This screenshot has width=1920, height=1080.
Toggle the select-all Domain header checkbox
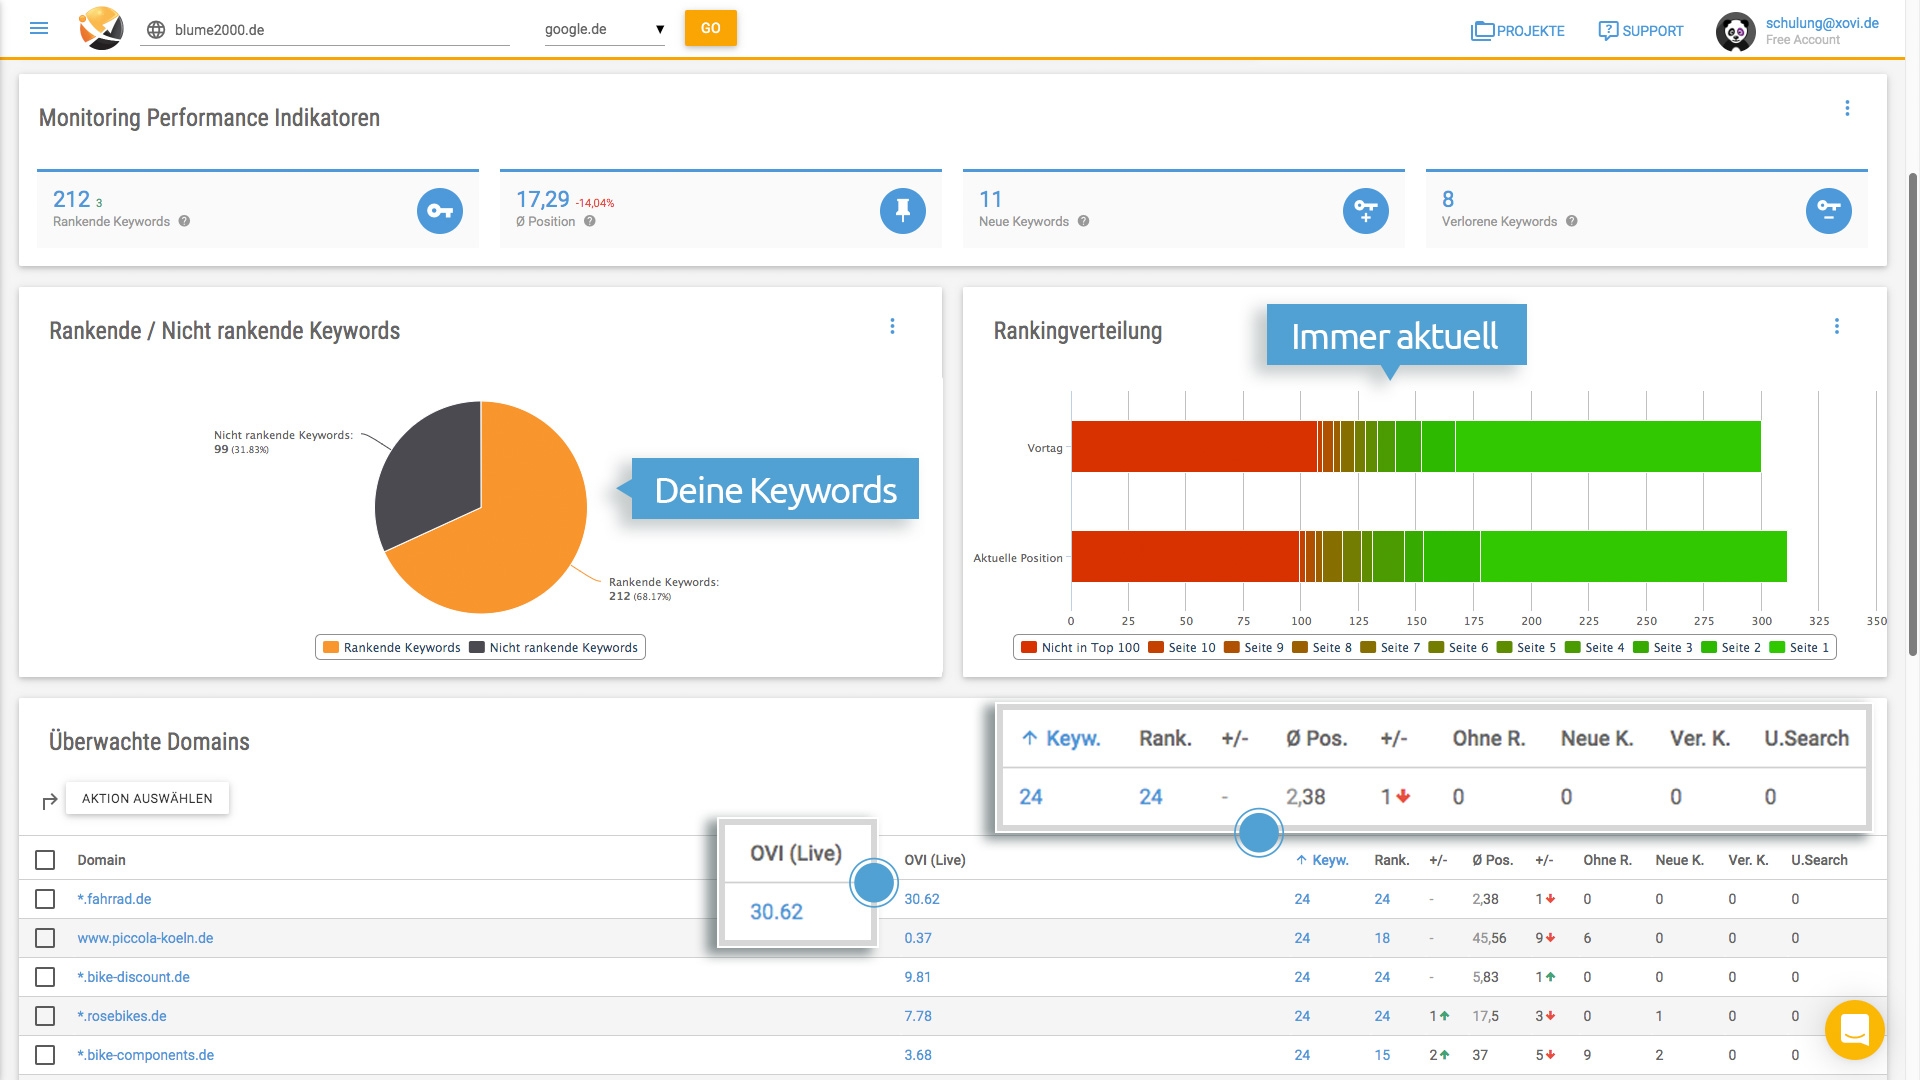click(45, 860)
